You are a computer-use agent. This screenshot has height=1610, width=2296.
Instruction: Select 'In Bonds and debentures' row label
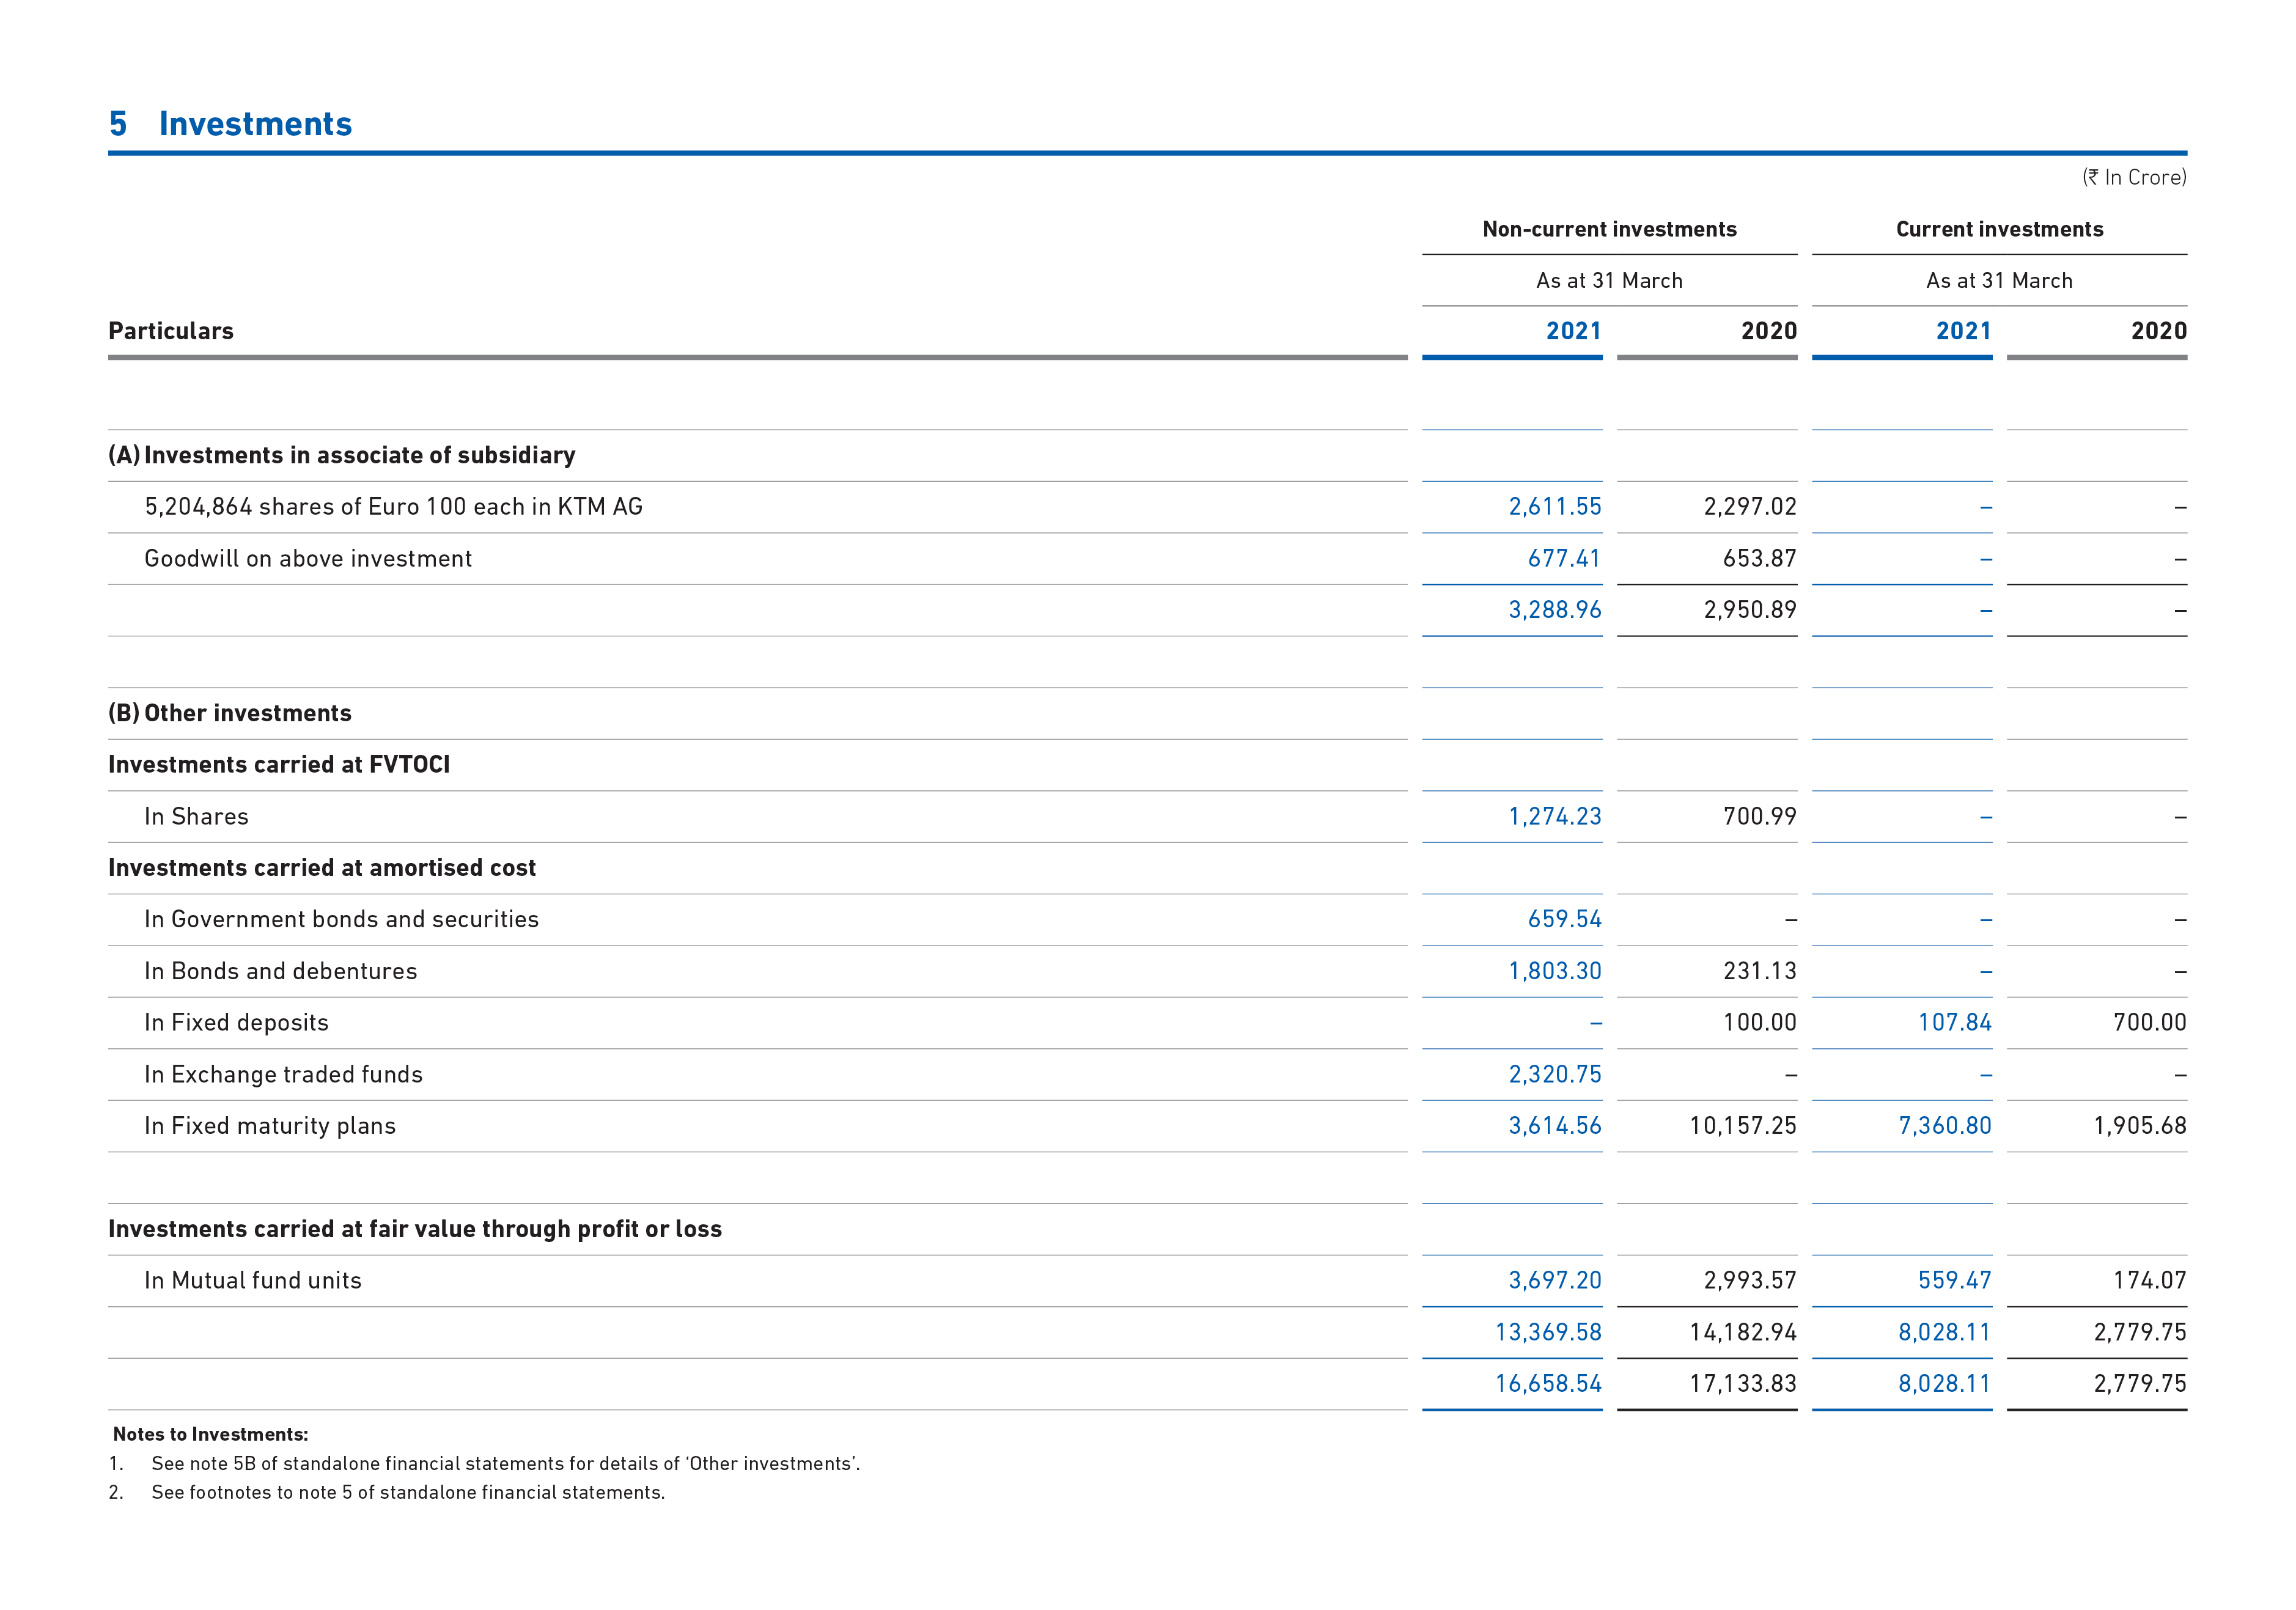(x=280, y=971)
